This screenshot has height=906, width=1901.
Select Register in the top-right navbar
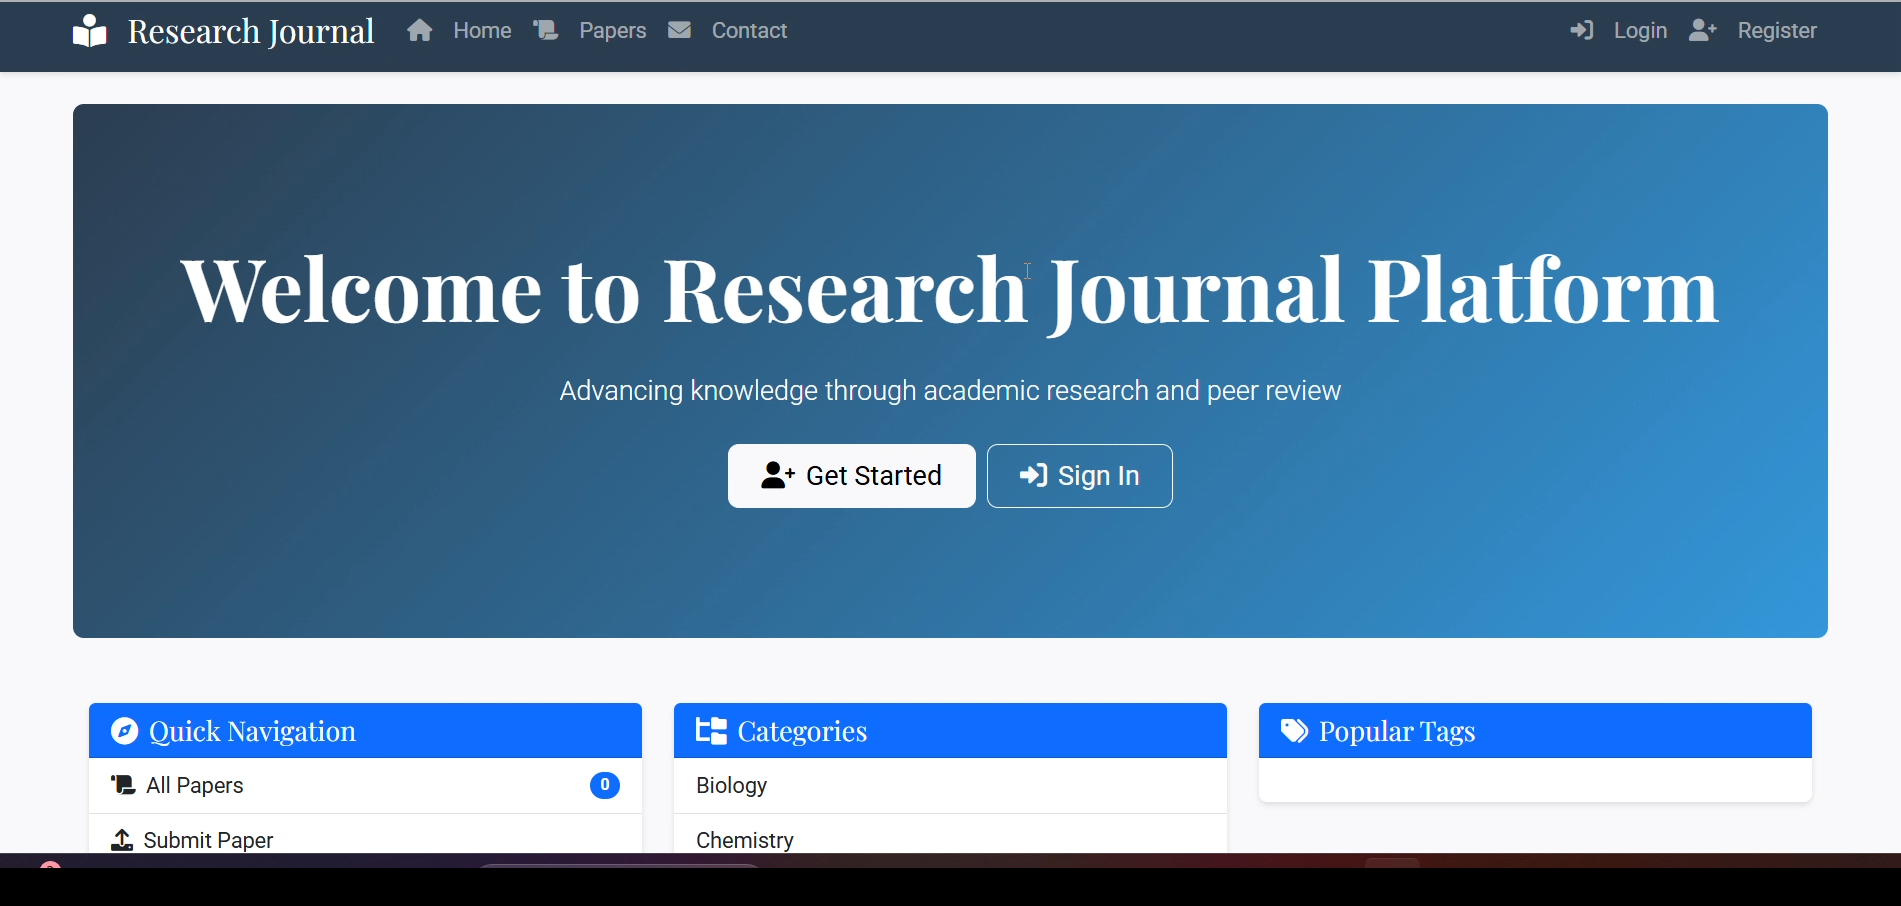coord(1777,30)
